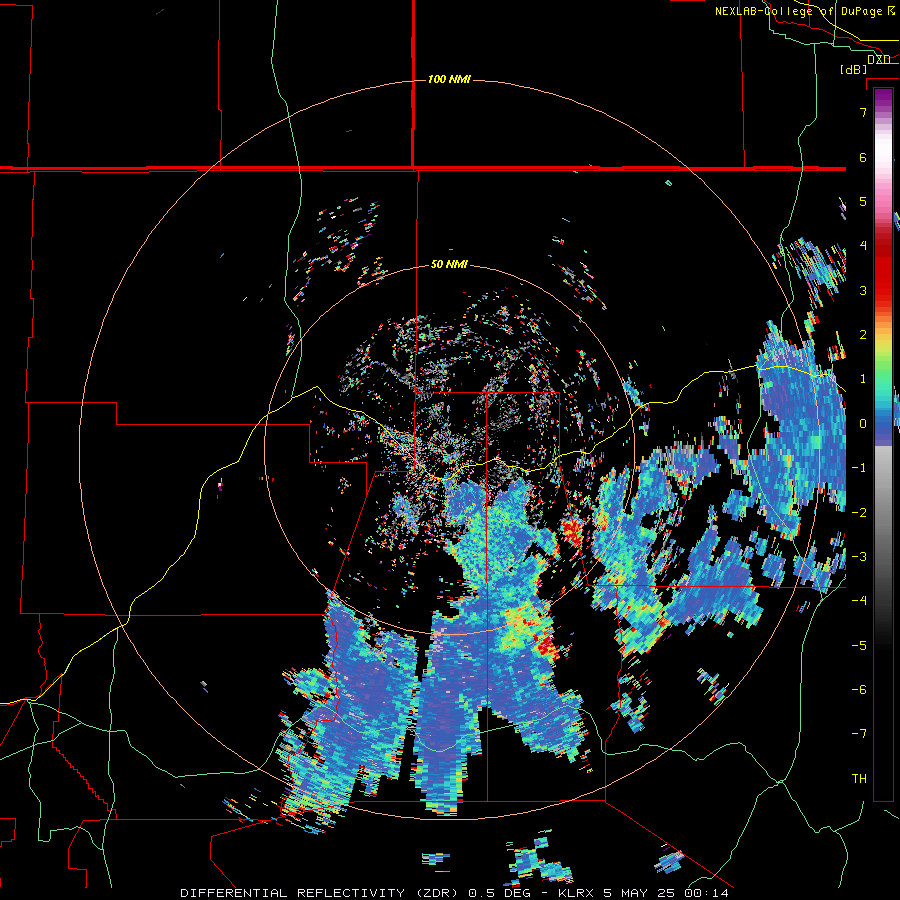Image resolution: width=900 pixels, height=900 pixels.
Task: Click the 5 MAY 25 date text
Action: coord(639,893)
